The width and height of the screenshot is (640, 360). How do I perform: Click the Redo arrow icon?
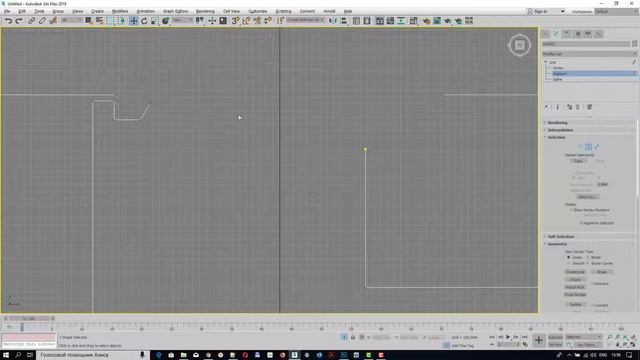19,20
